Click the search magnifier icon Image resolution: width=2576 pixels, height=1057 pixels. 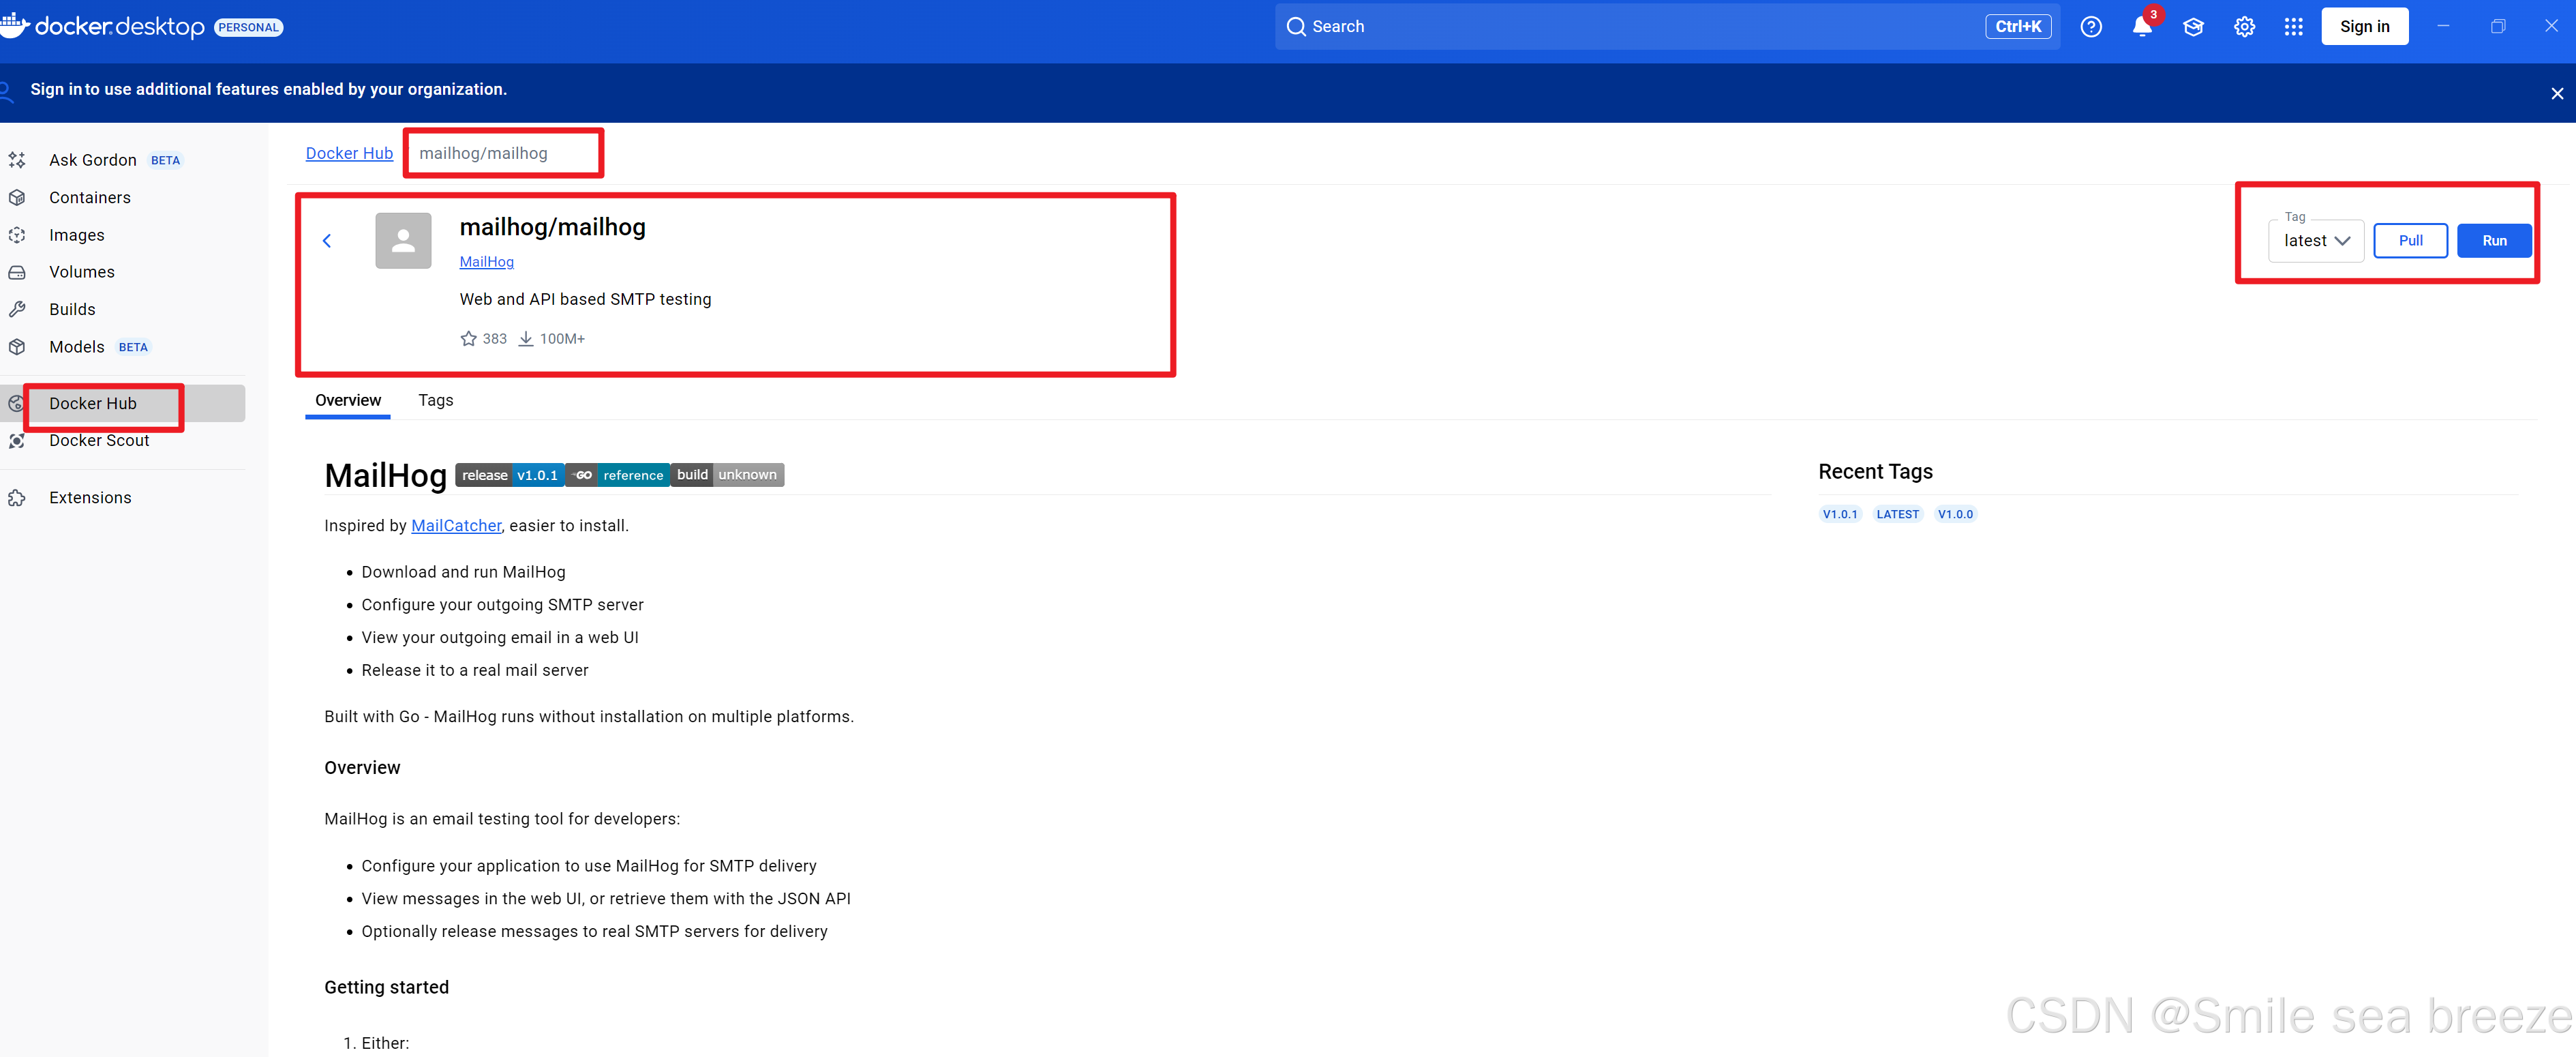1296,27
